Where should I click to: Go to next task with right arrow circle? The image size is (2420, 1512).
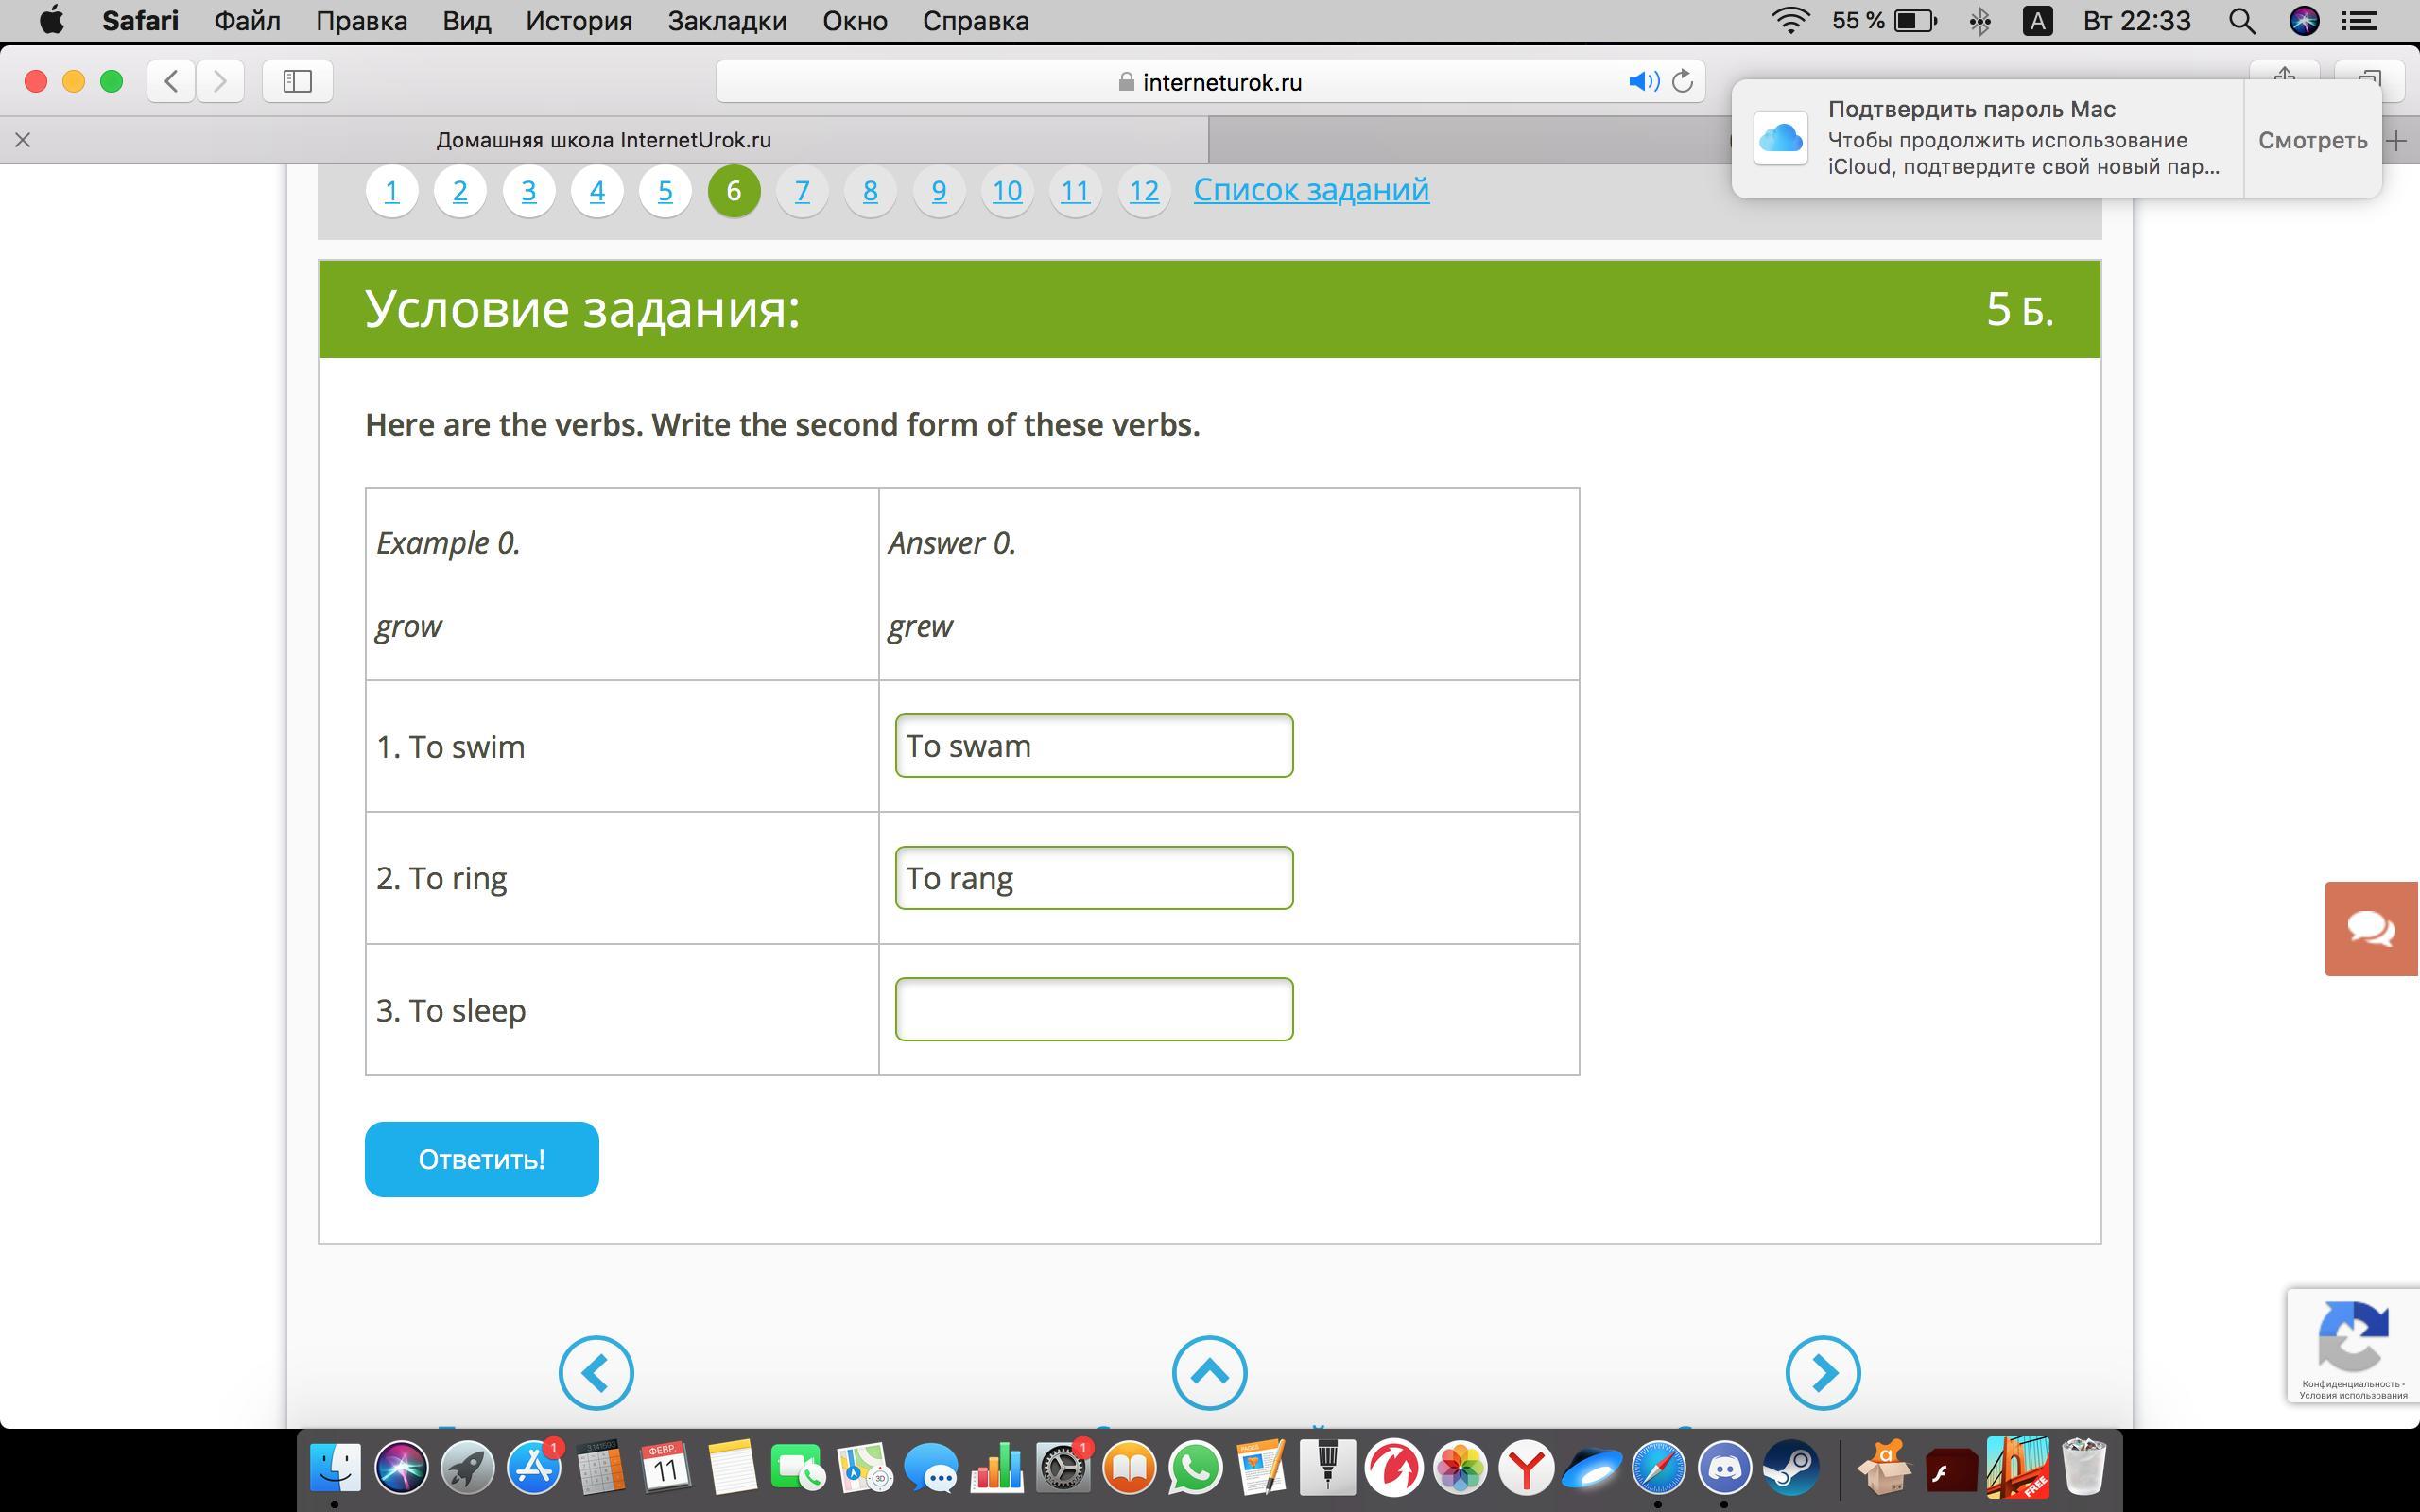point(1822,1372)
